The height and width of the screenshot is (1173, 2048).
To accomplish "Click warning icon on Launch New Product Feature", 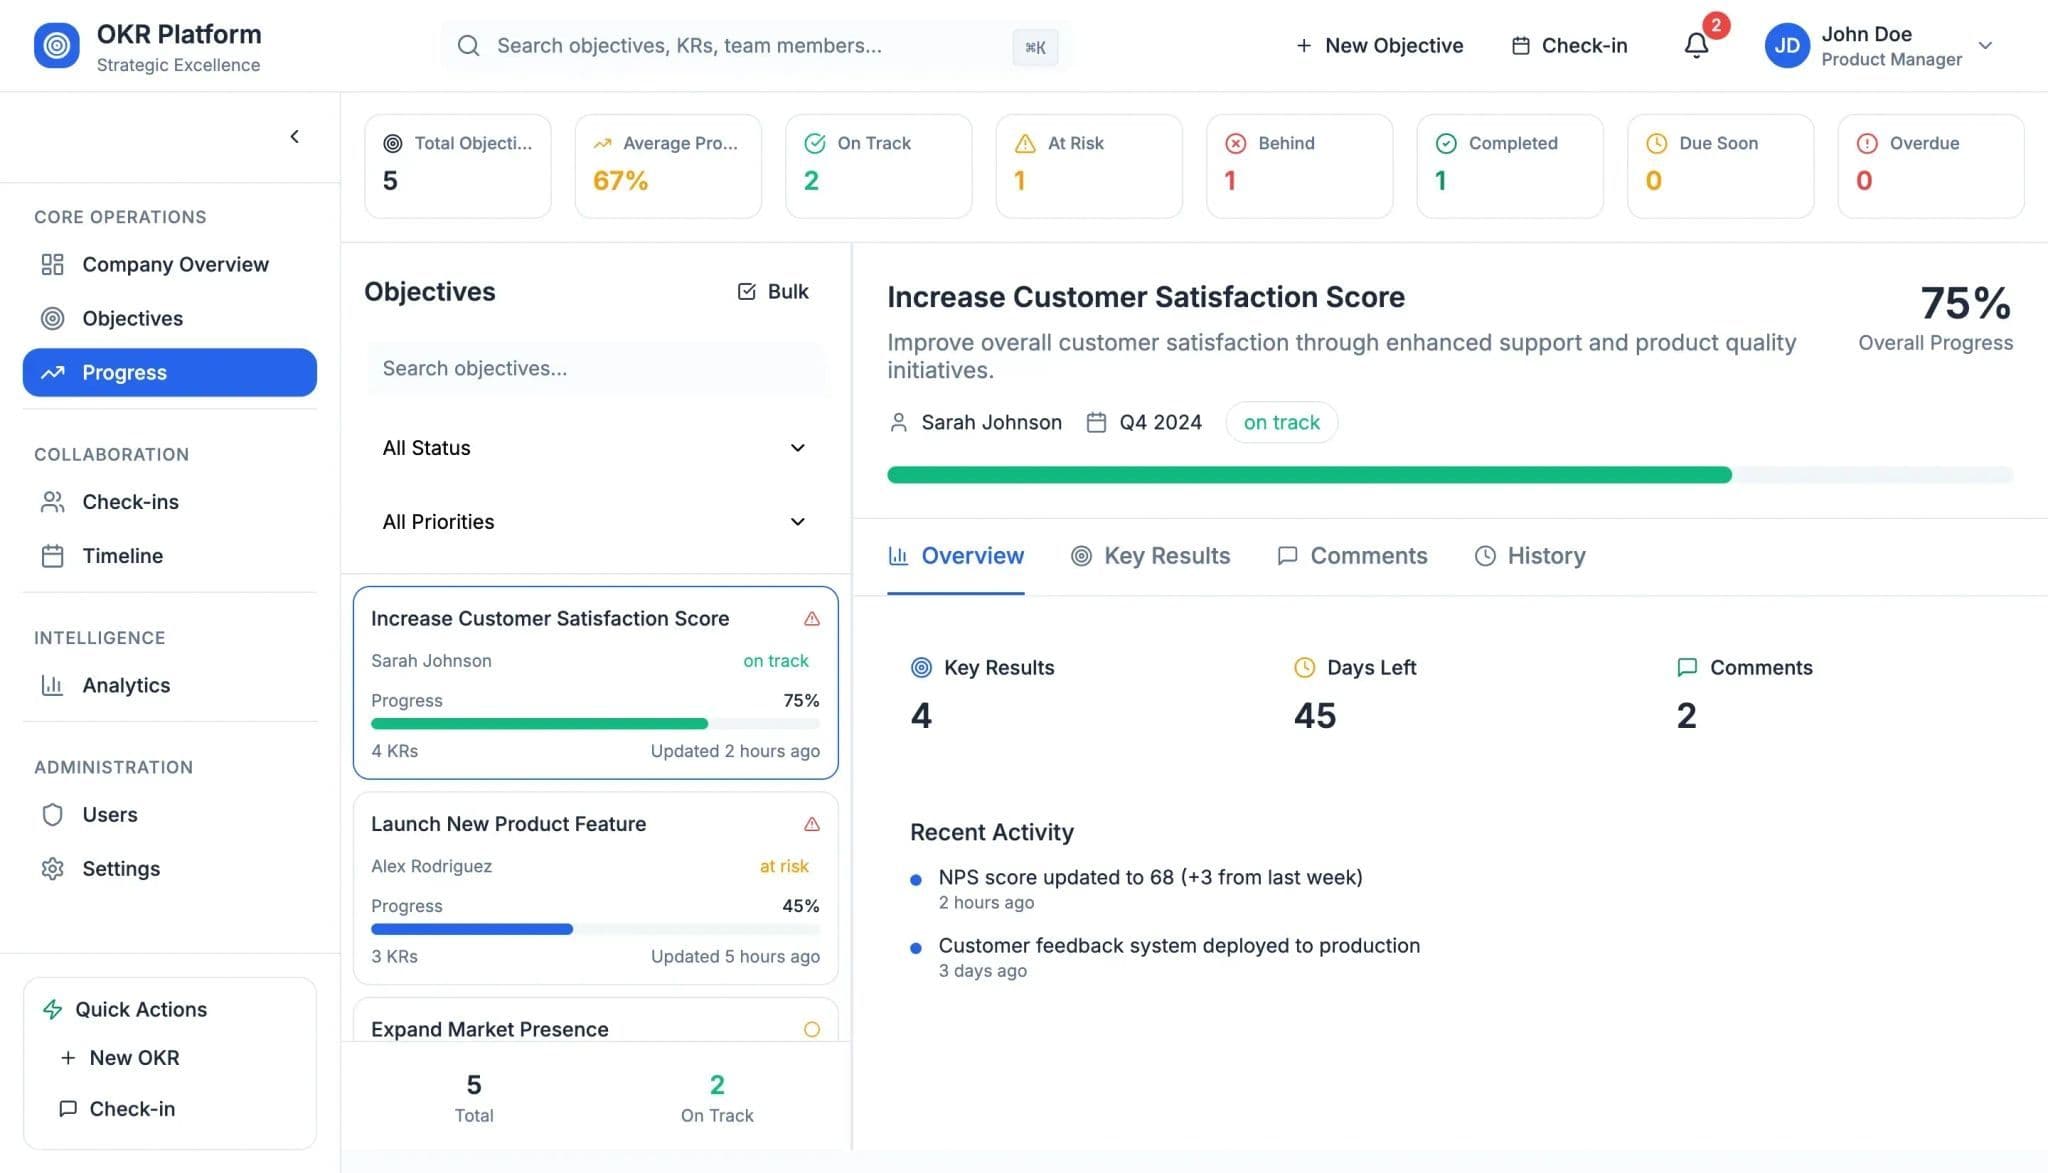I will tap(812, 824).
